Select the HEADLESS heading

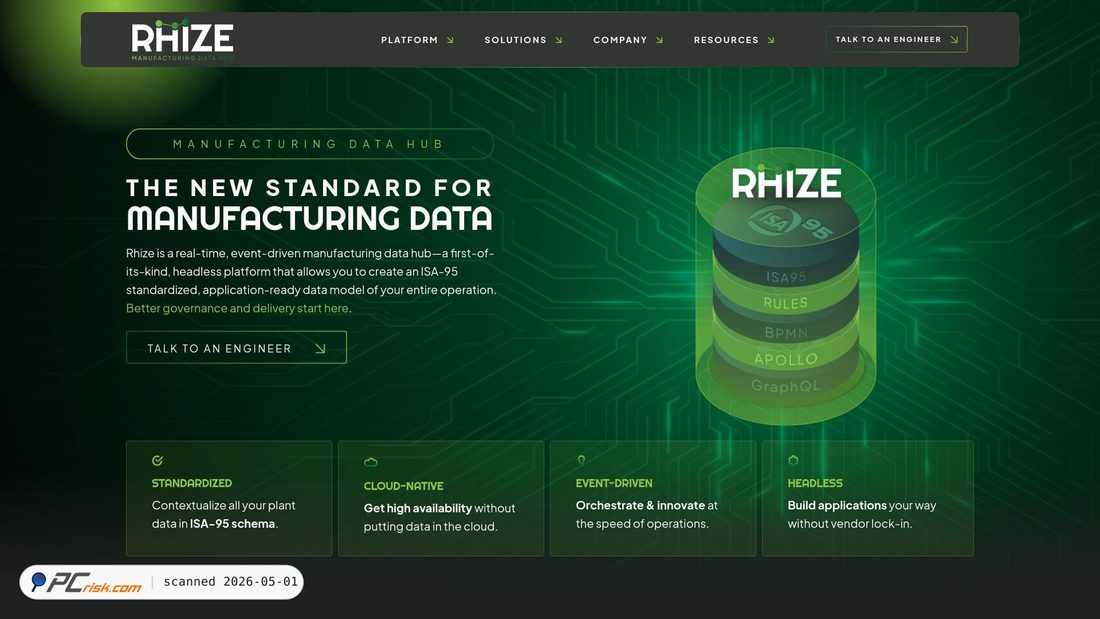click(x=814, y=483)
